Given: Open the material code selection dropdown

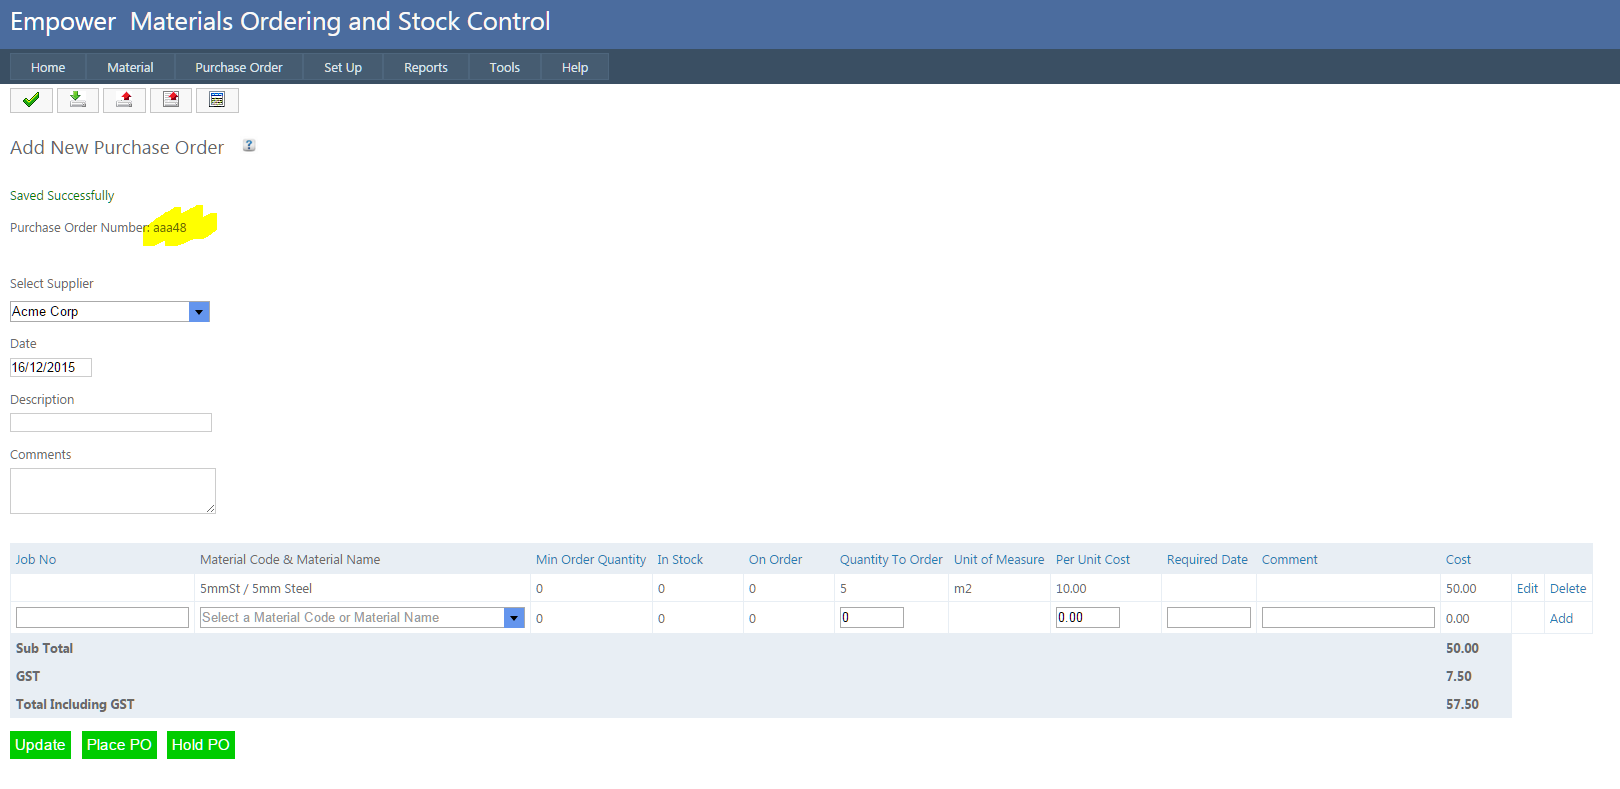Looking at the screenshot, I should (x=514, y=618).
